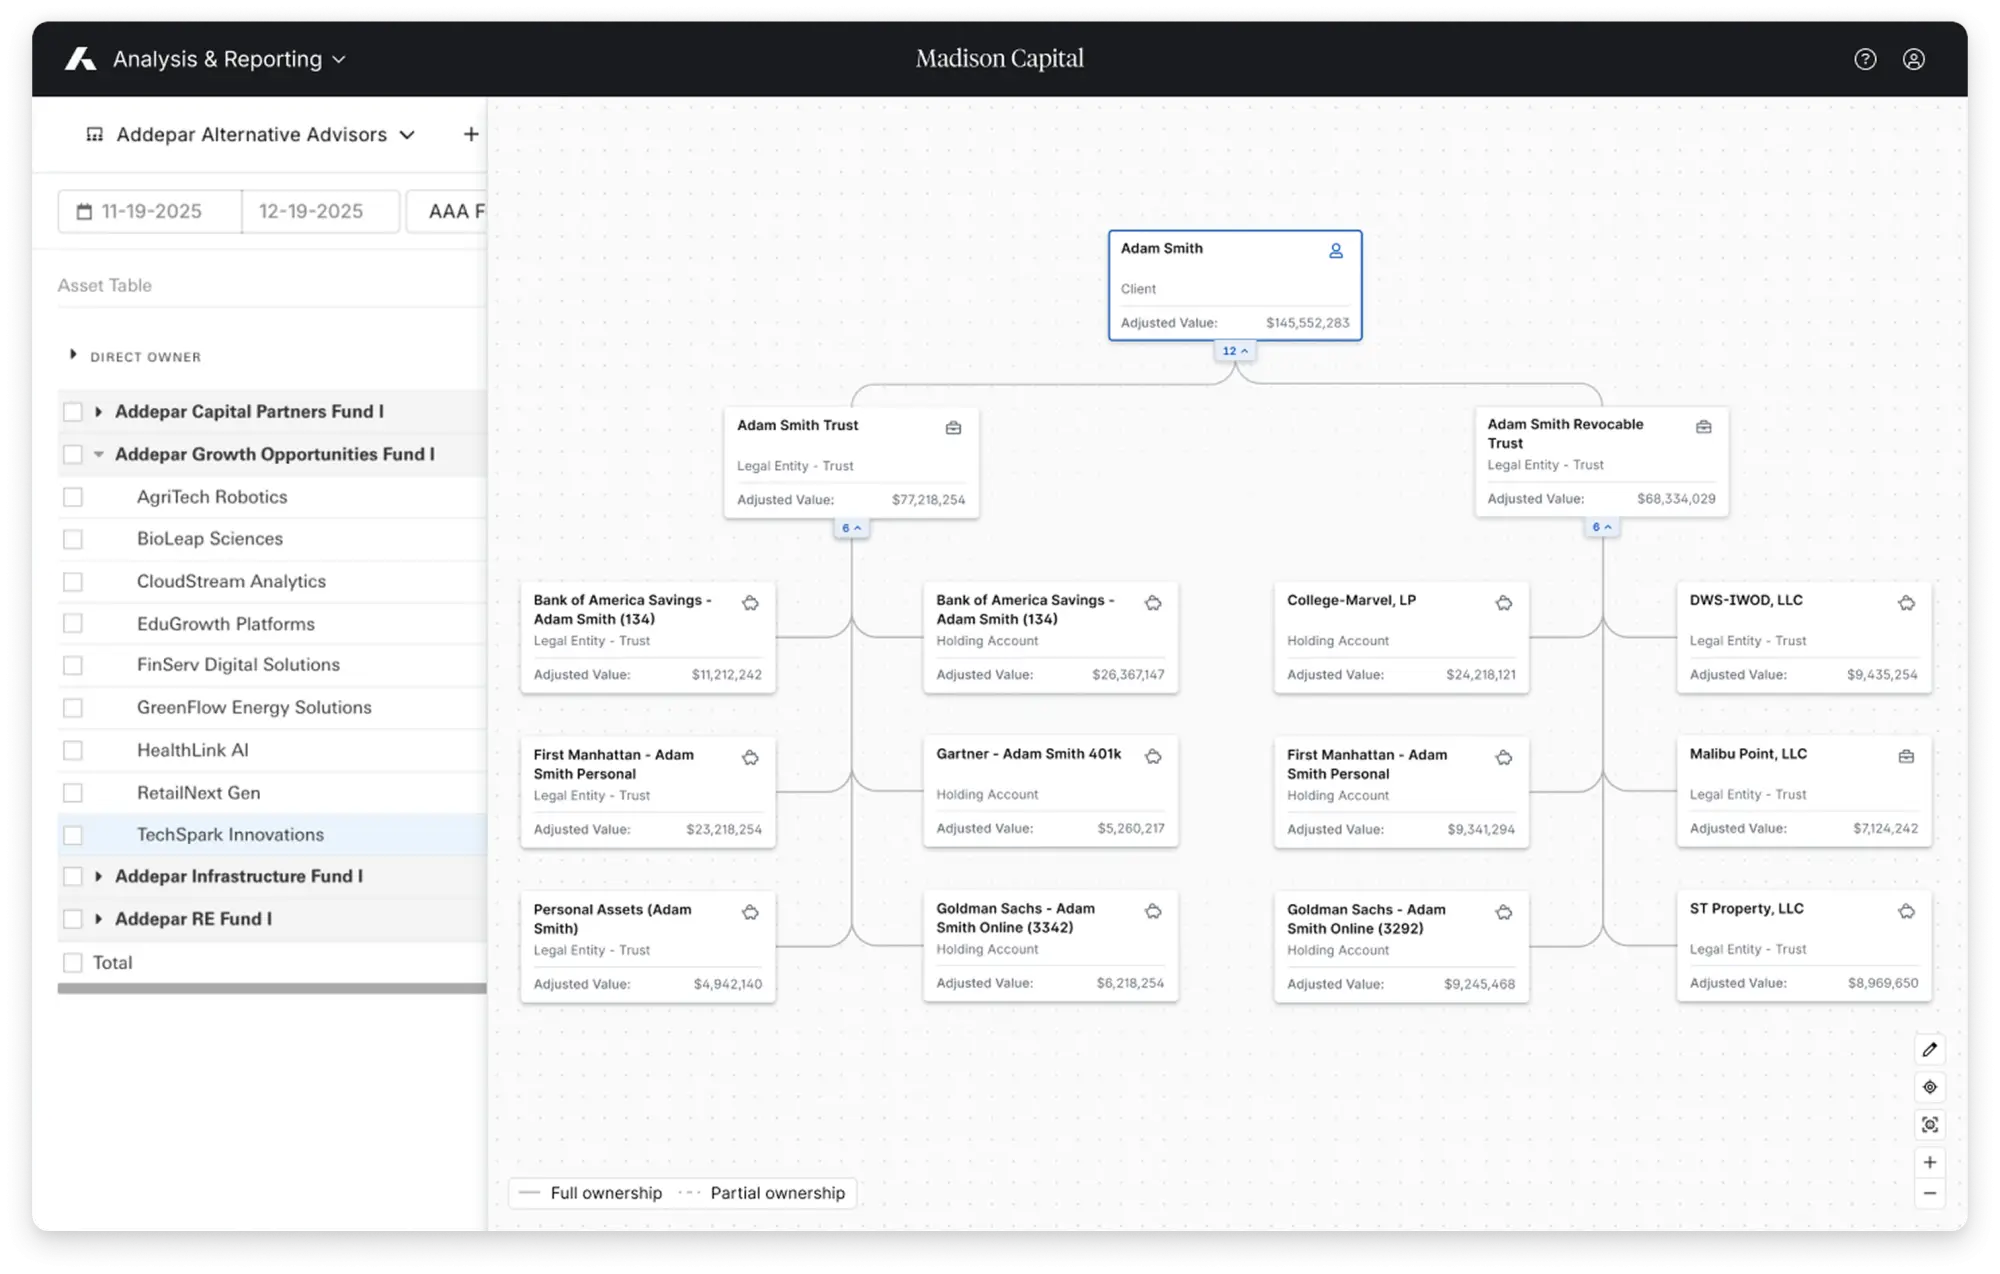
Task: Check the Addepar Capital Partners Fund I checkbox
Action: point(72,412)
